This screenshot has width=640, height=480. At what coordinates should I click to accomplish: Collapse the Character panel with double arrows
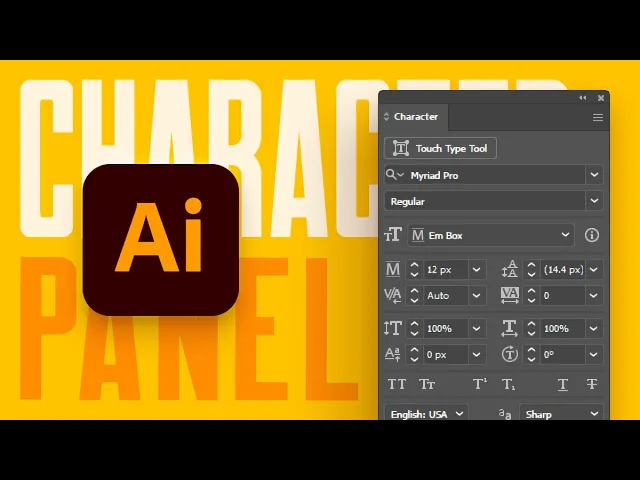(x=582, y=98)
